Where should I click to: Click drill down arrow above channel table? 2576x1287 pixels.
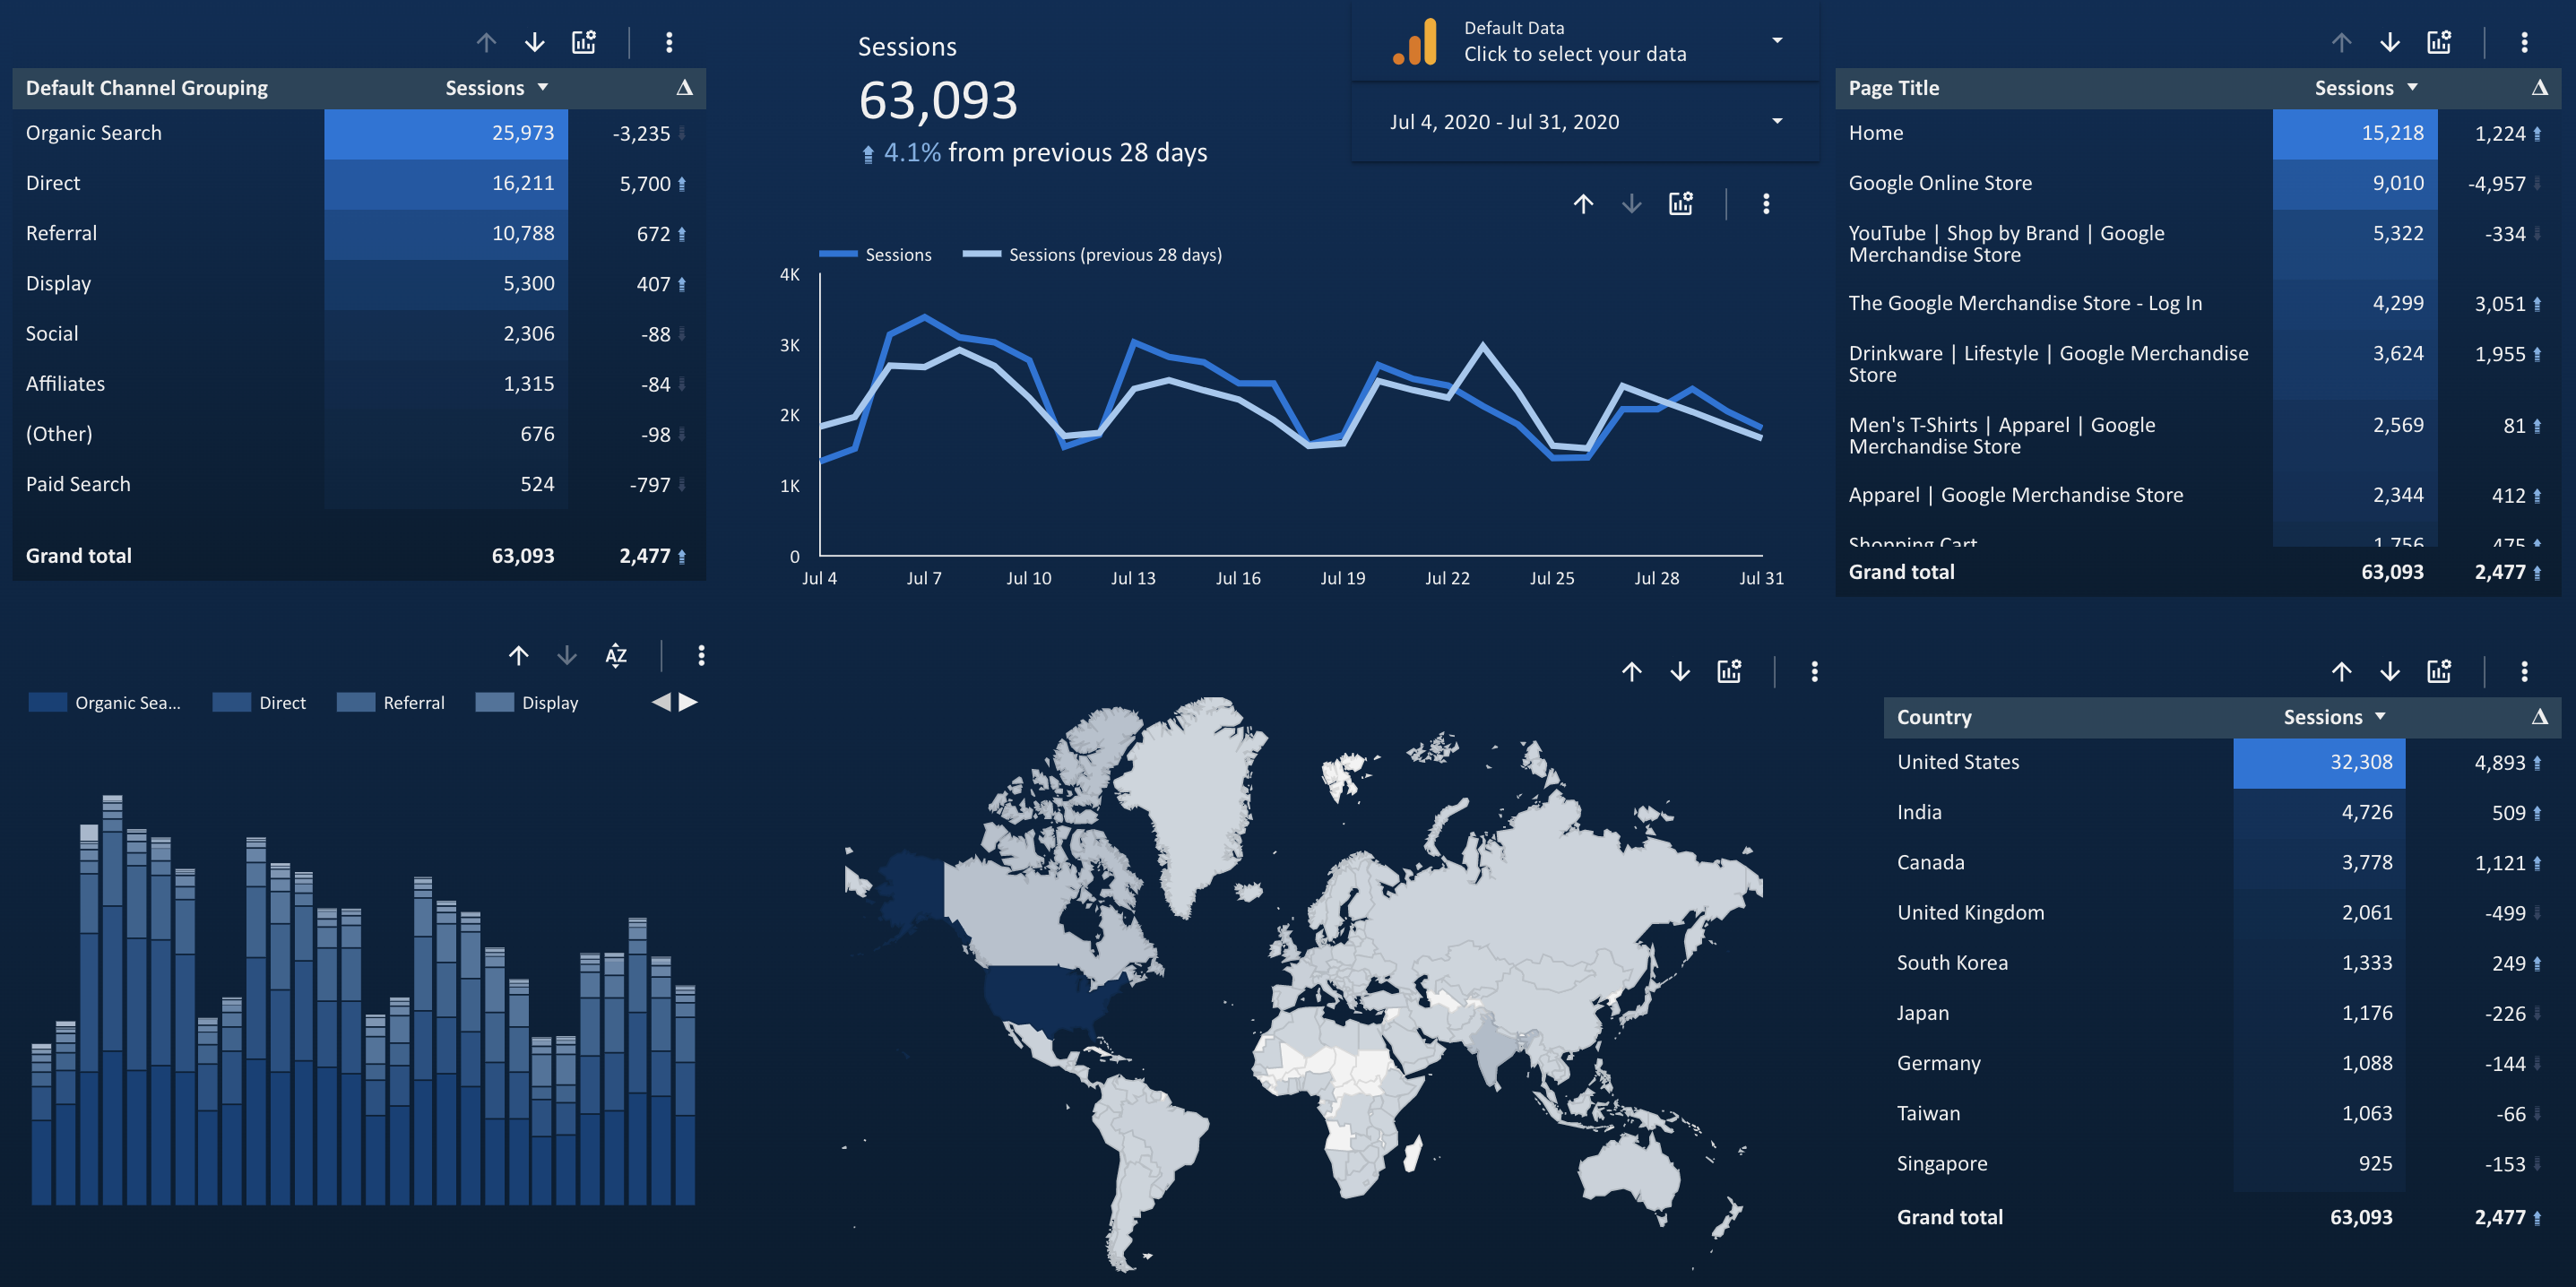(535, 42)
